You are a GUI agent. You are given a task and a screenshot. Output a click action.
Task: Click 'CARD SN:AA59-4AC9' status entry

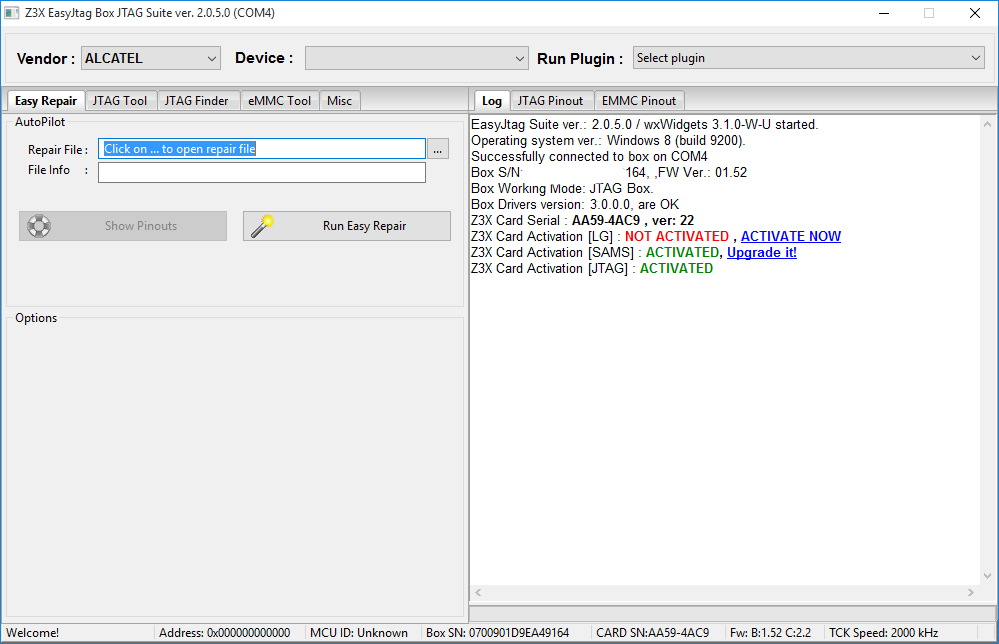652,633
